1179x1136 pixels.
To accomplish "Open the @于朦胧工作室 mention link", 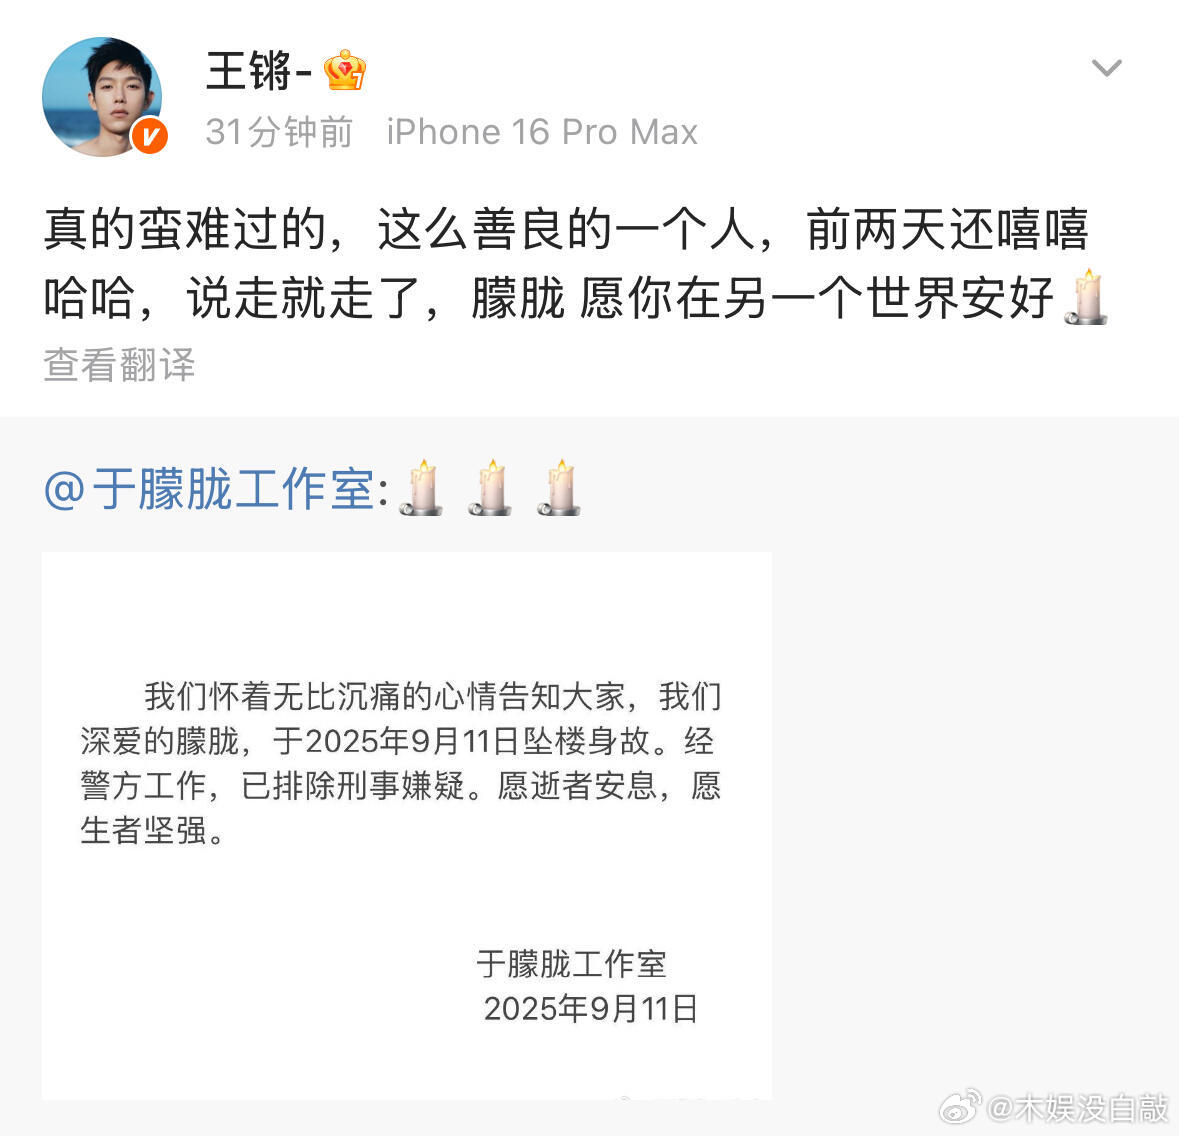I will click(x=216, y=489).
